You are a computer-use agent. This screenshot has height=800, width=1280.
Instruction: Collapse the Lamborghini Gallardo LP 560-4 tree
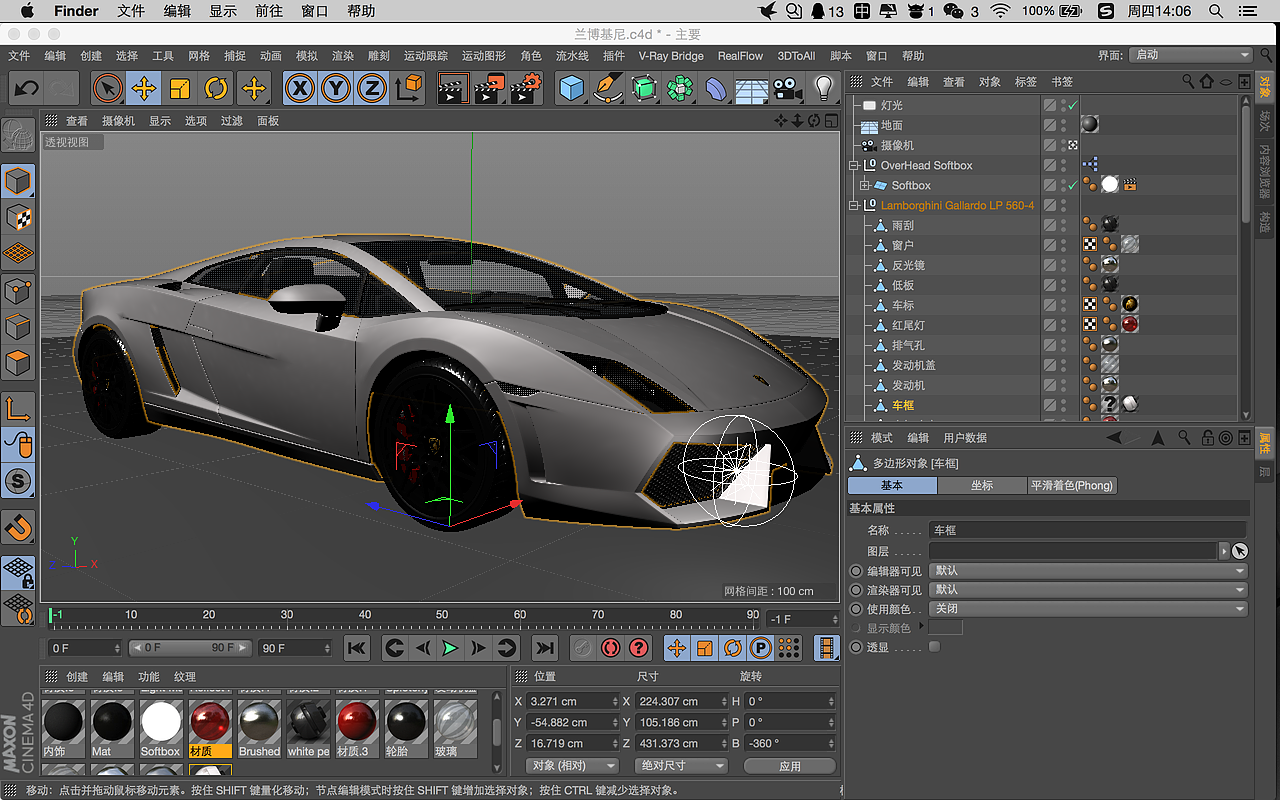(x=854, y=206)
